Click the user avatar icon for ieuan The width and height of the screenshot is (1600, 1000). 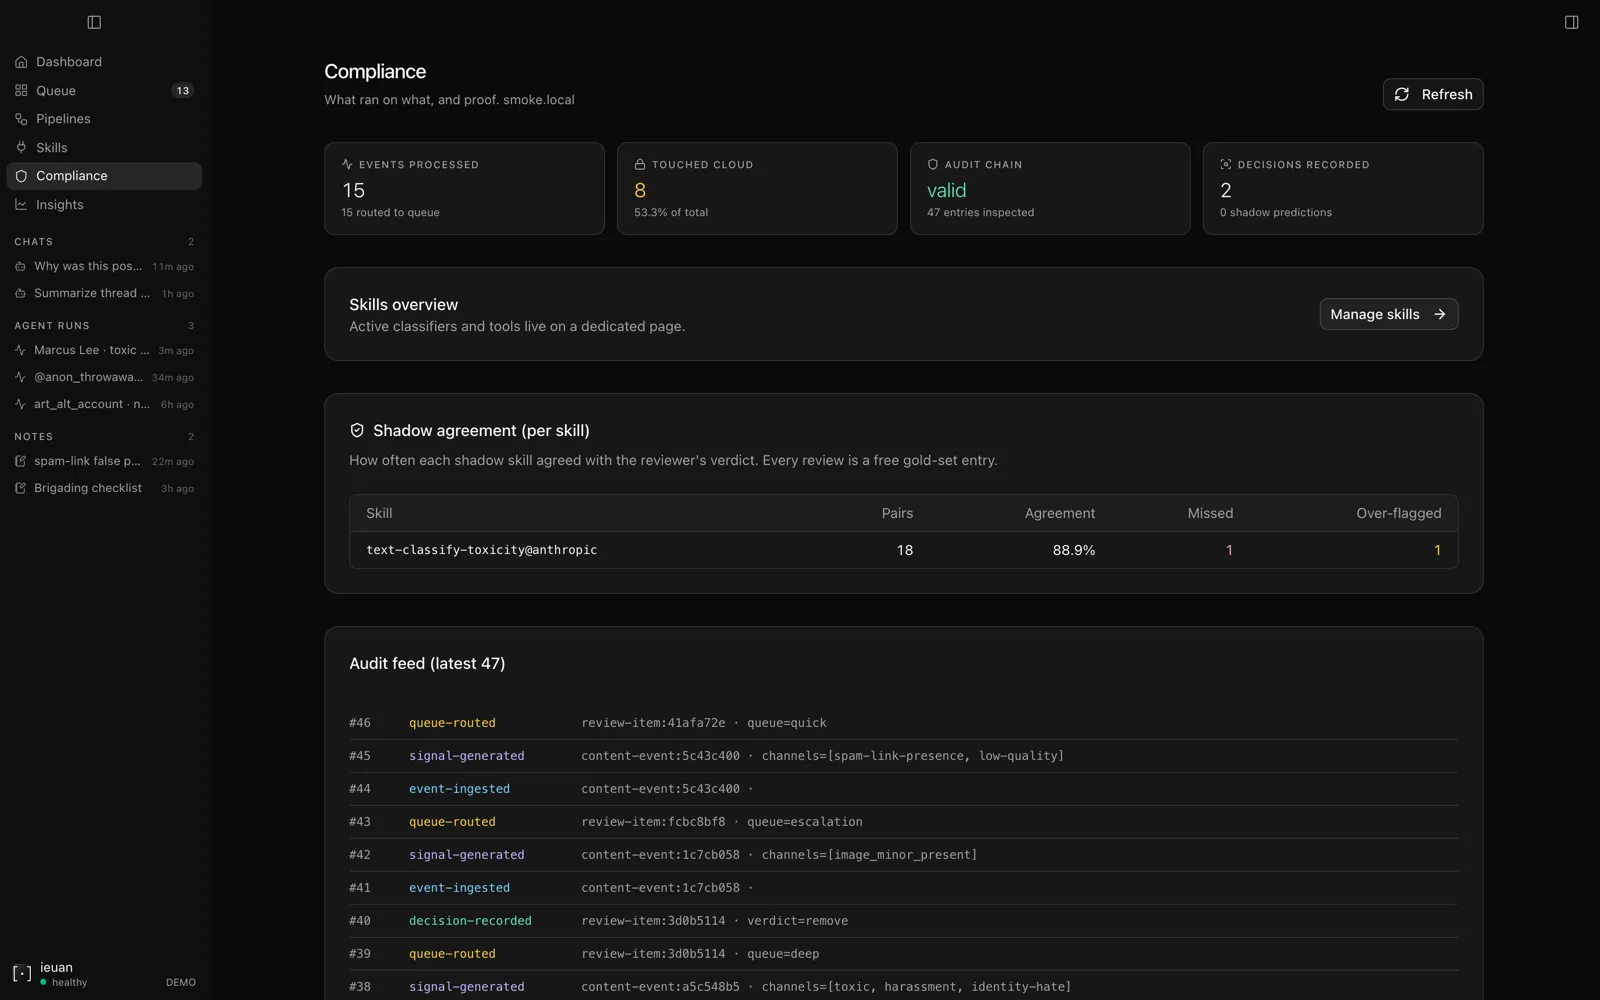pyautogui.click(x=22, y=974)
